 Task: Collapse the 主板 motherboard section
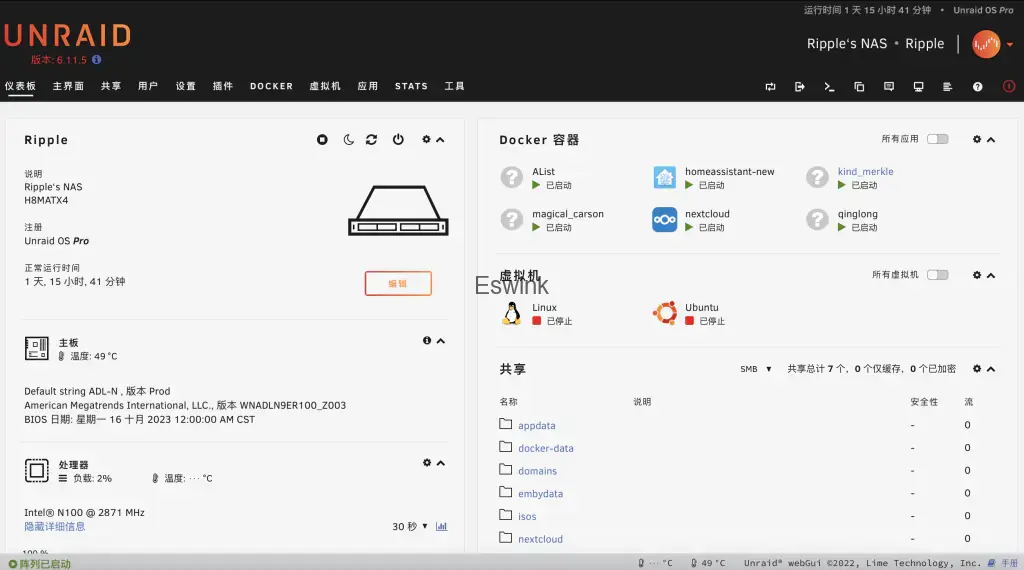(x=441, y=341)
